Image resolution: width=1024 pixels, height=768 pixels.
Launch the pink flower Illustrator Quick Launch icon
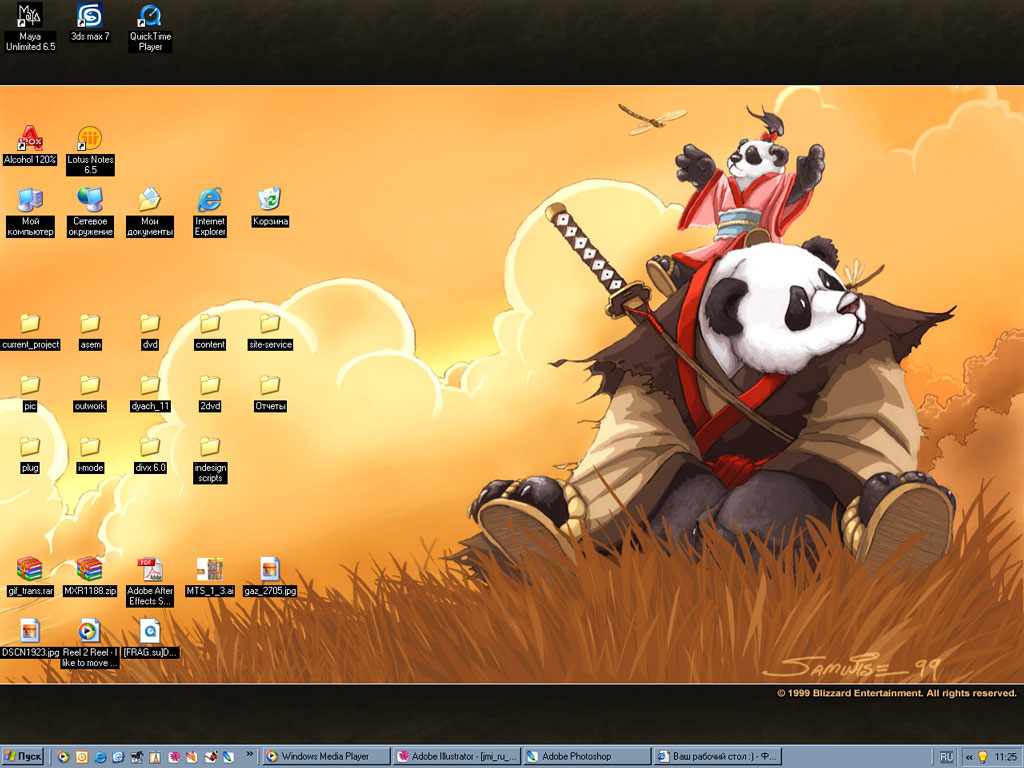[x=174, y=757]
